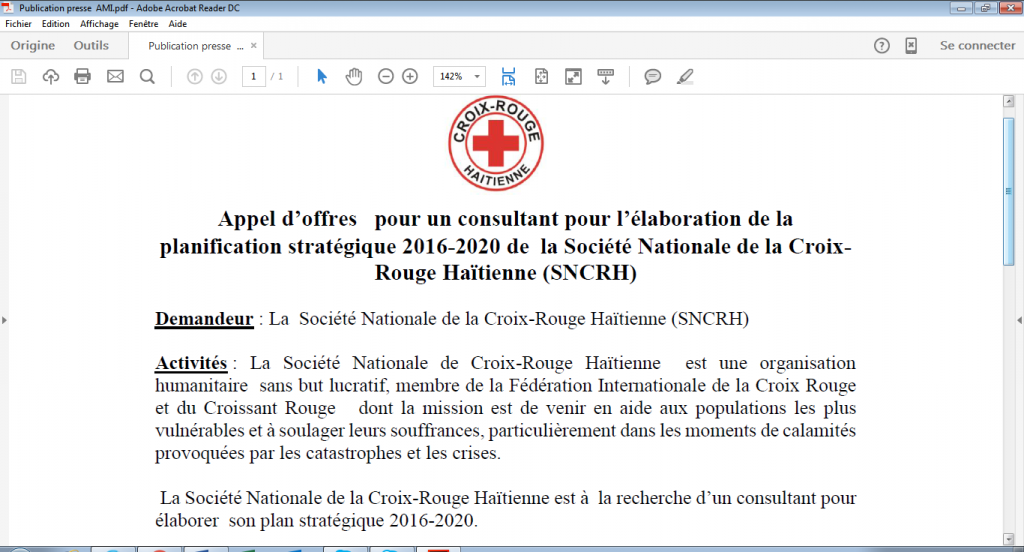Viewport: 1024px width, 552px height.
Task: Select the Publication presse document tab
Action: point(195,46)
